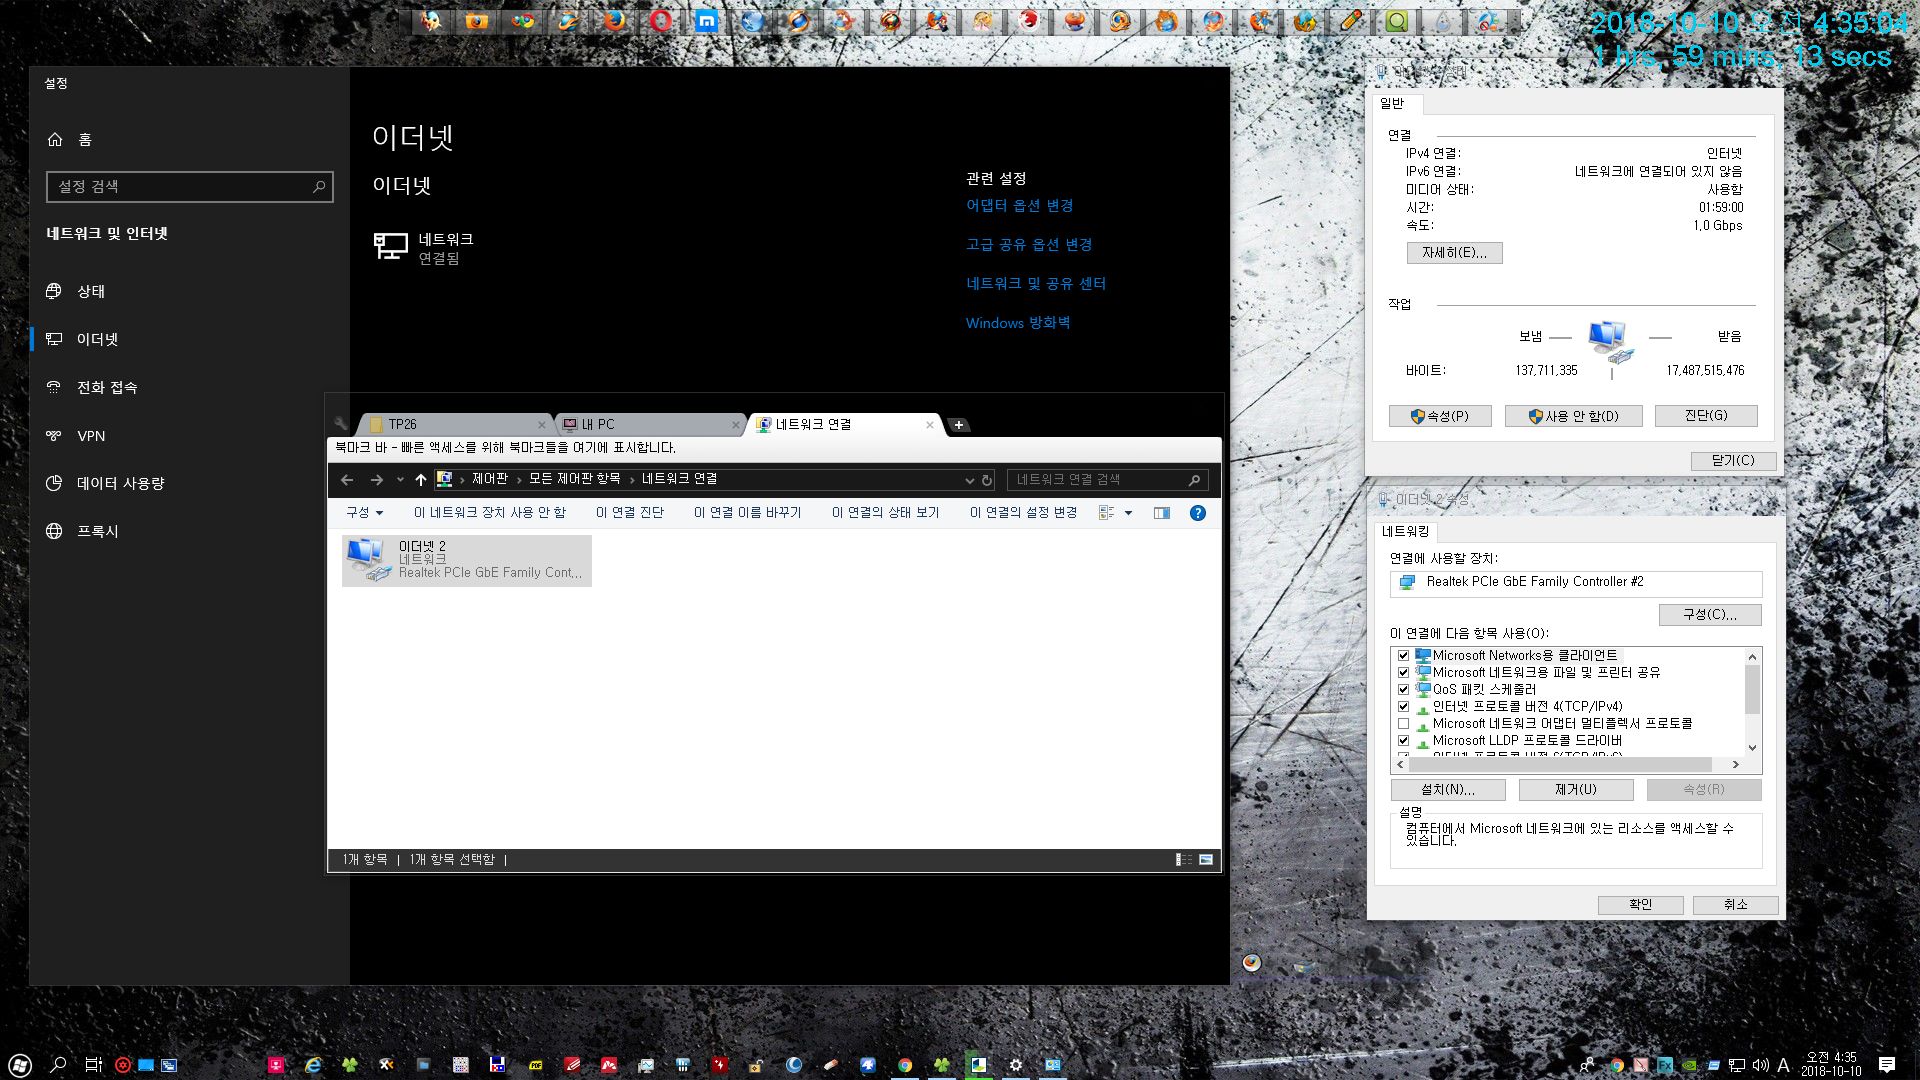Go forward in the Explorer window
The width and height of the screenshot is (1920, 1080).
376,480
